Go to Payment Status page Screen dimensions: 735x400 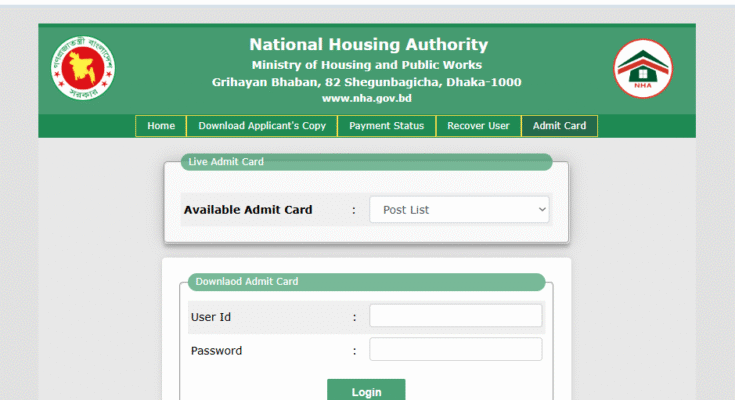pos(386,126)
